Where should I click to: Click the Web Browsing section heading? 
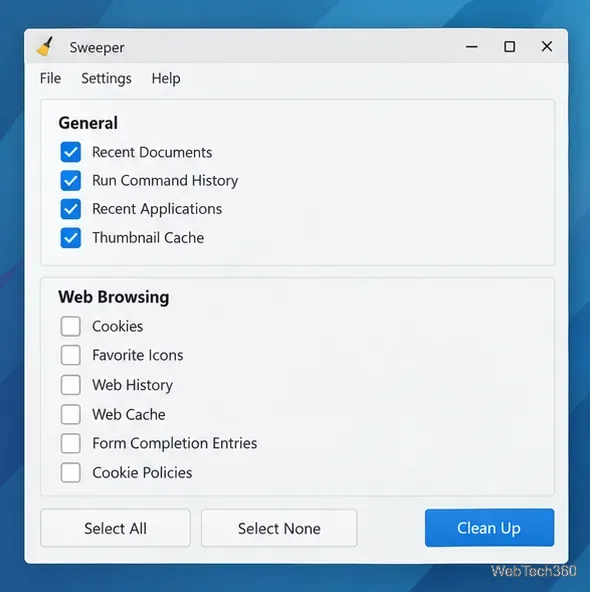pos(114,297)
